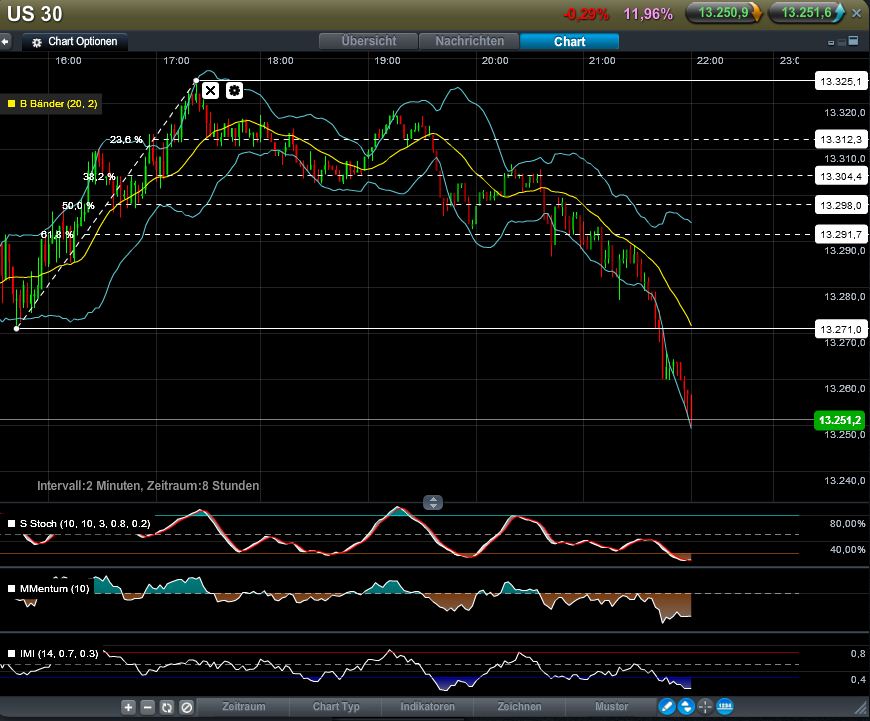
Task: Click the 13.271,0 Fibonacci price label
Action: pos(840,329)
